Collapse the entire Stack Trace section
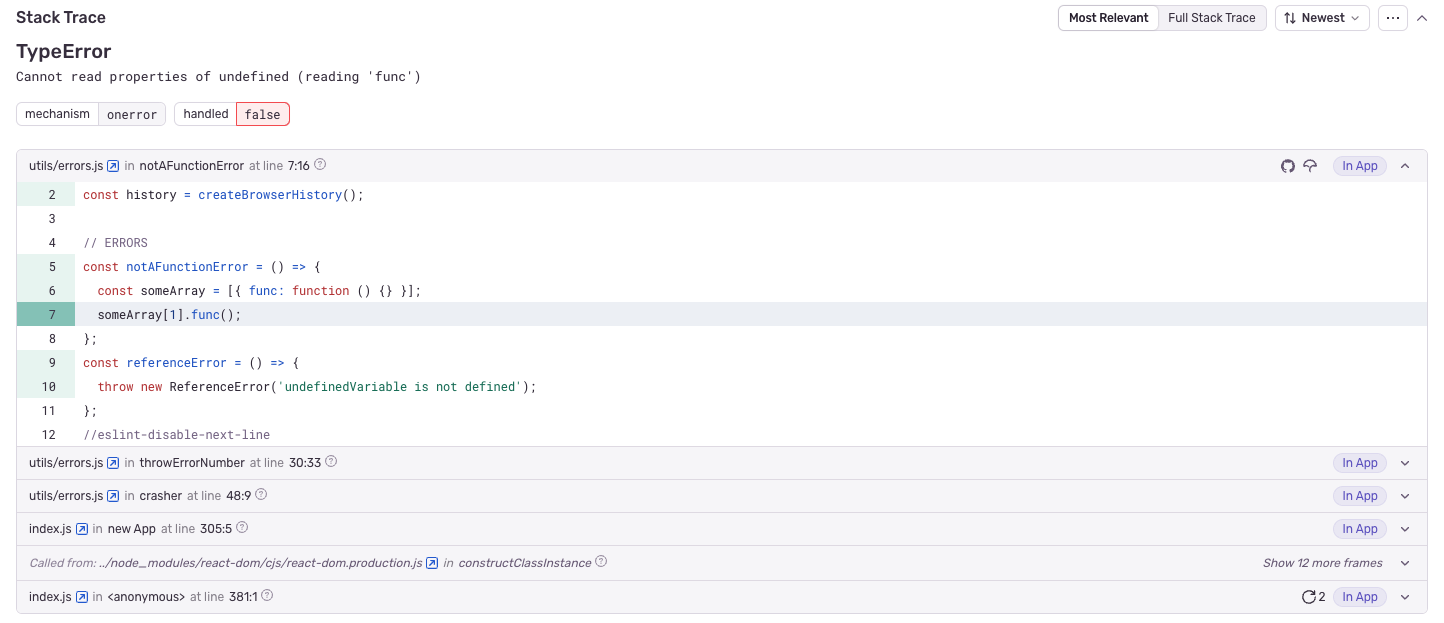 click(1422, 17)
